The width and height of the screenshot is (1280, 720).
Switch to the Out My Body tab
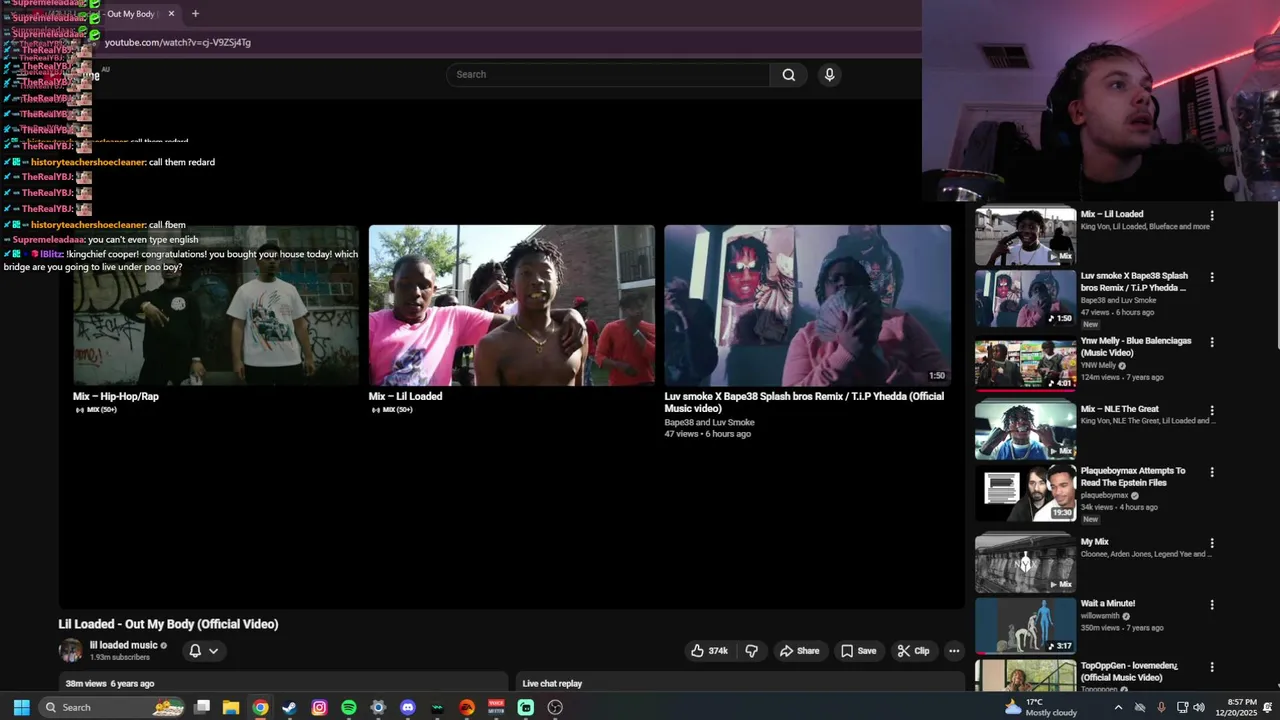tap(132, 14)
